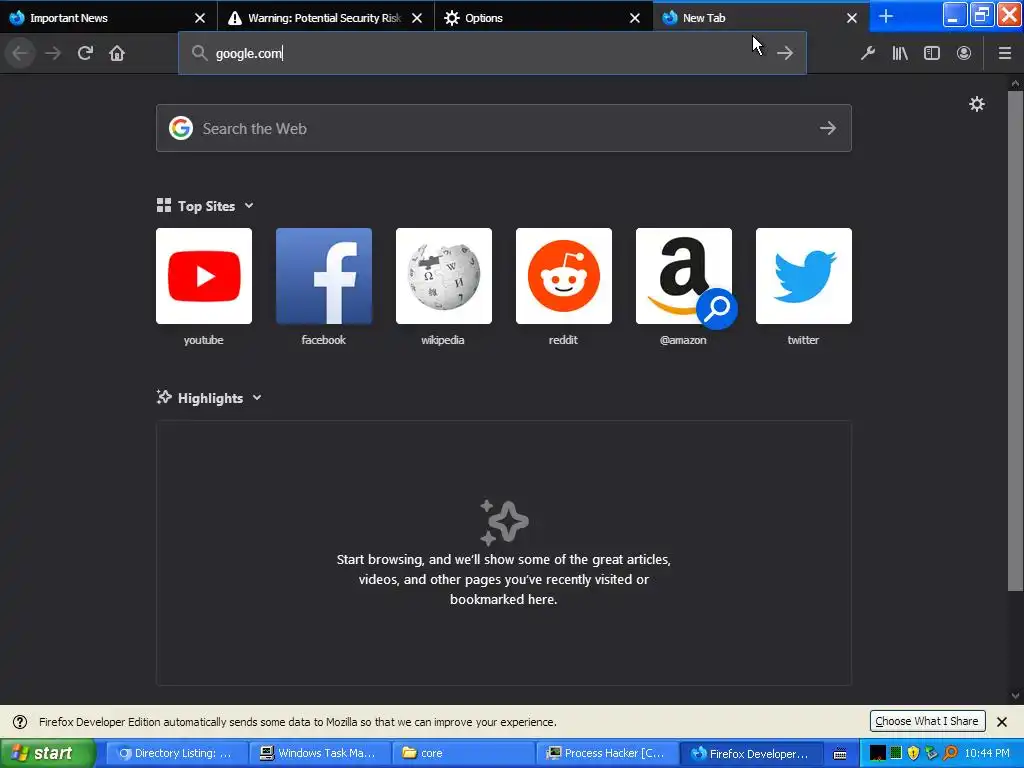
Task: Open the facebook top site tile
Action: pos(324,276)
